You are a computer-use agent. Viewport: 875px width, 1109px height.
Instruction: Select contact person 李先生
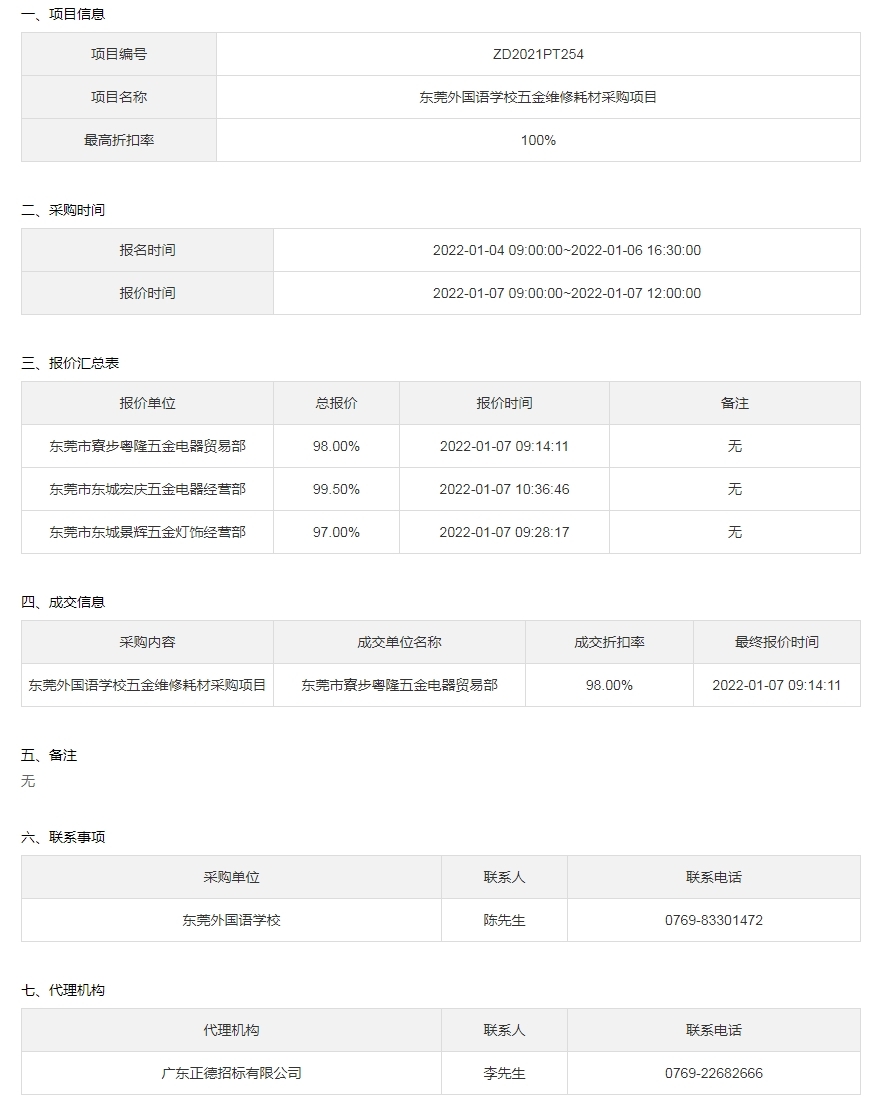[504, 1074]
